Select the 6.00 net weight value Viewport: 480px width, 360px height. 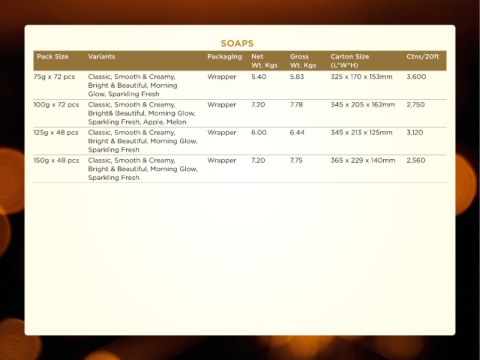(259, 132)
